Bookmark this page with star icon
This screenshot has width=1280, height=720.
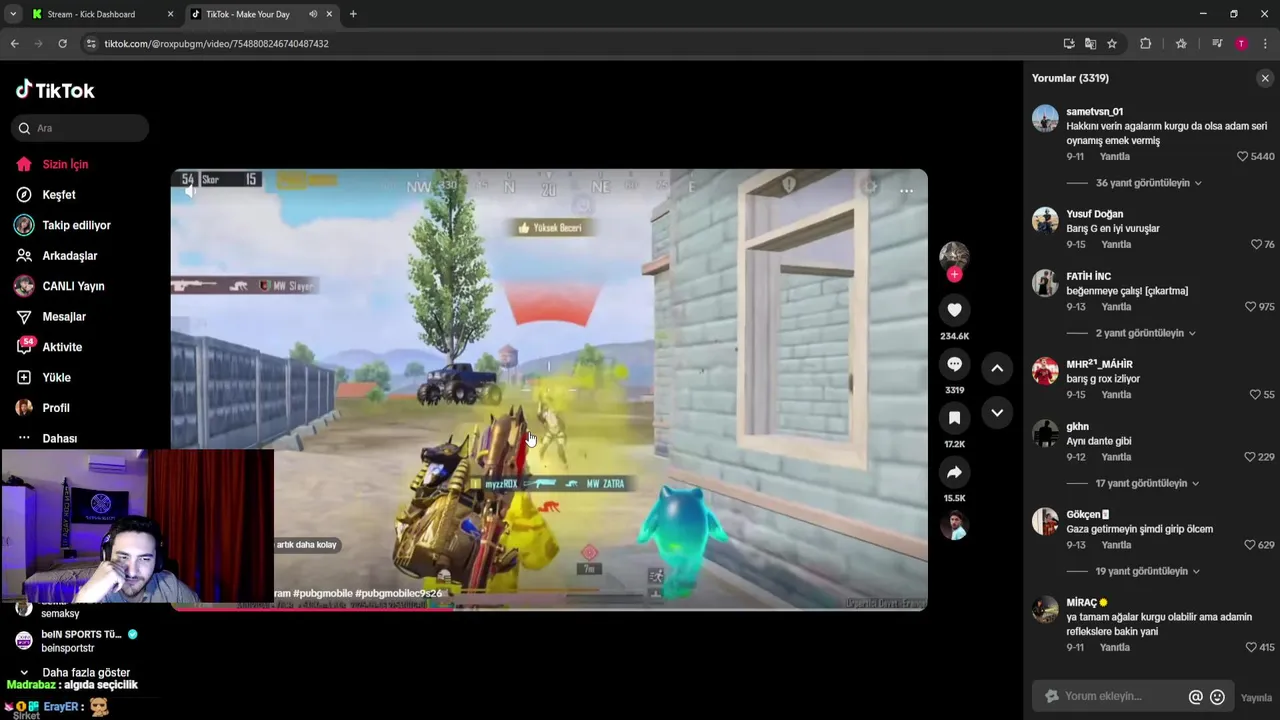pyautogui.click(x=1112, y=44)
